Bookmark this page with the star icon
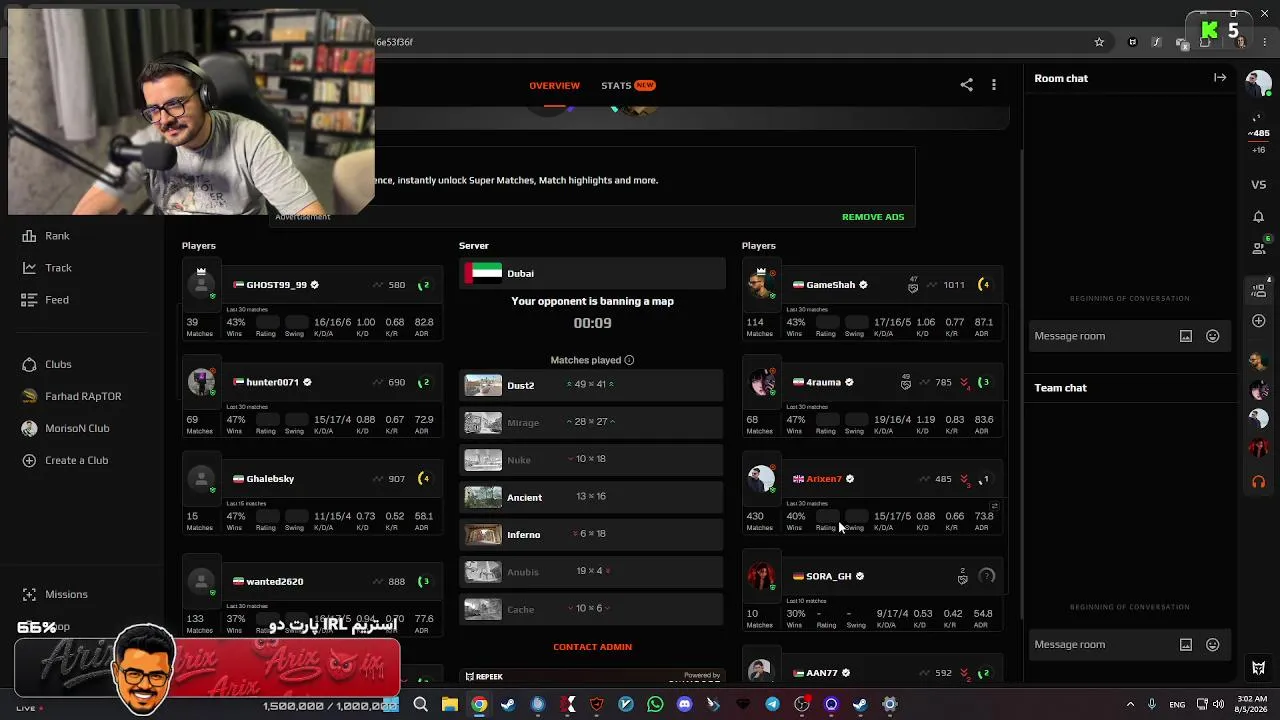 coord(1099,42)
